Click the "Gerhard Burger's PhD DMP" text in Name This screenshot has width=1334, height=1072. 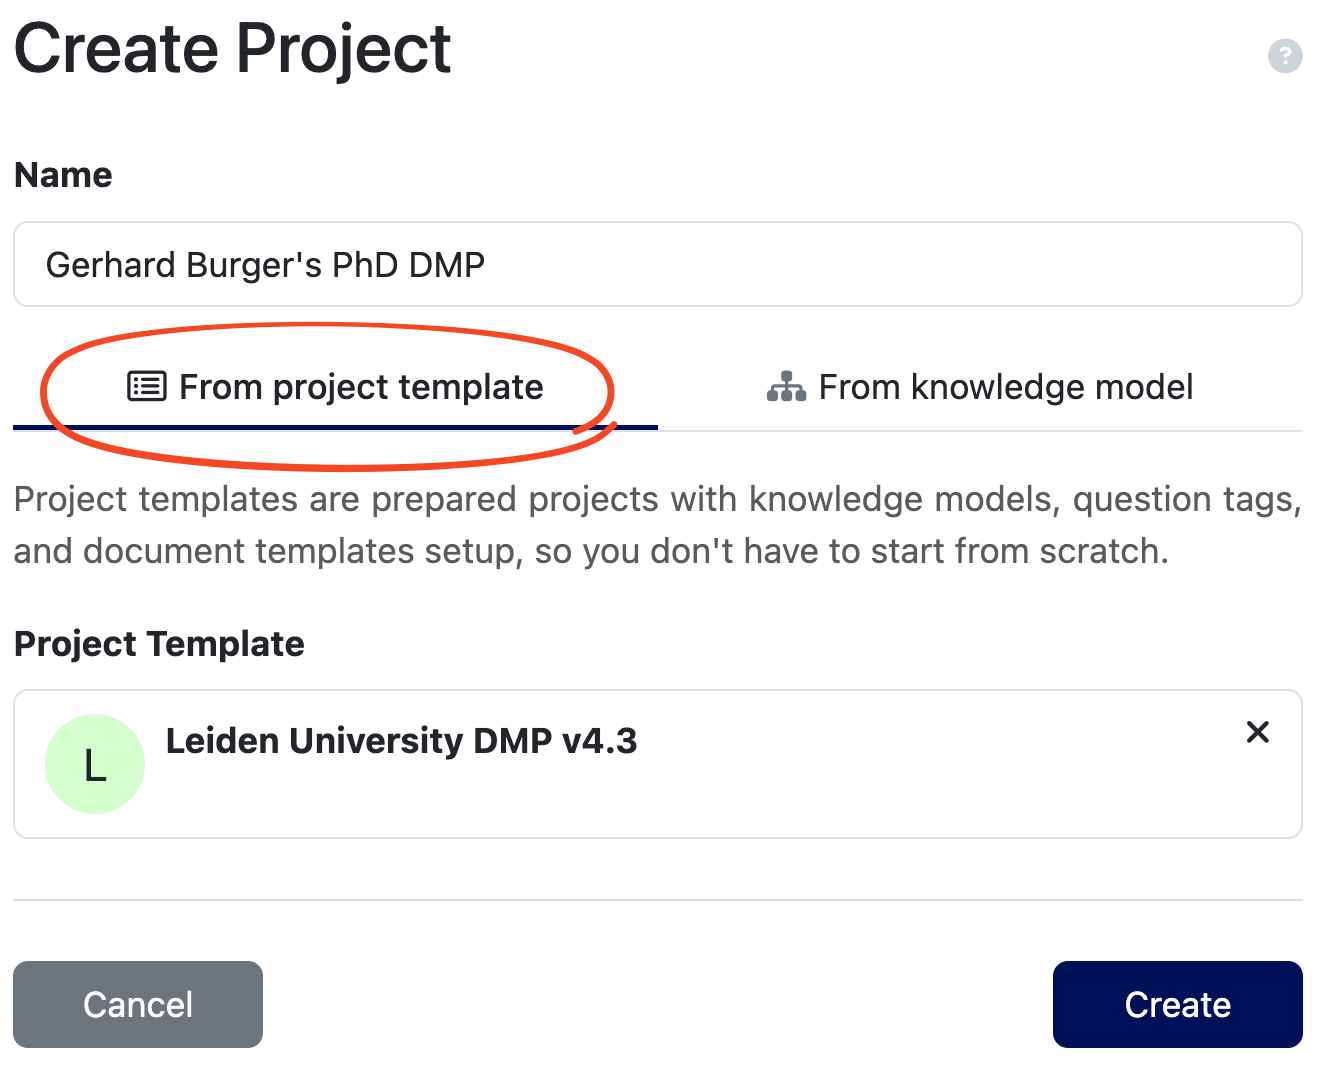(x=265, y=265)
